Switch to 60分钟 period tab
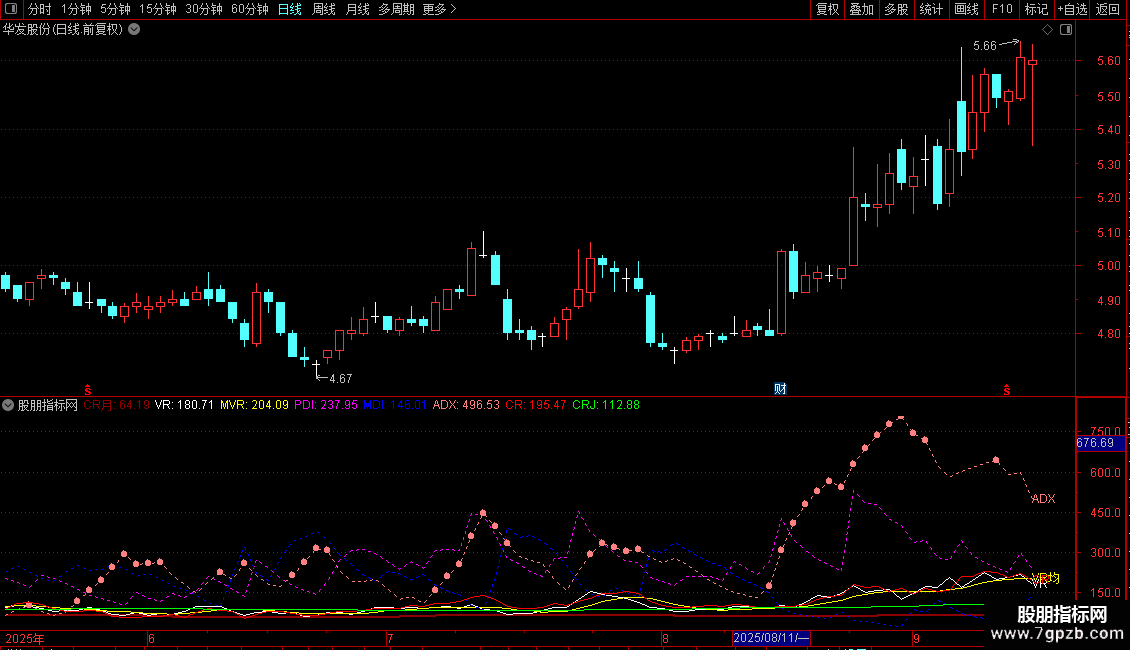The height and width of the screenshot is (650, 1130). (249, 9)
